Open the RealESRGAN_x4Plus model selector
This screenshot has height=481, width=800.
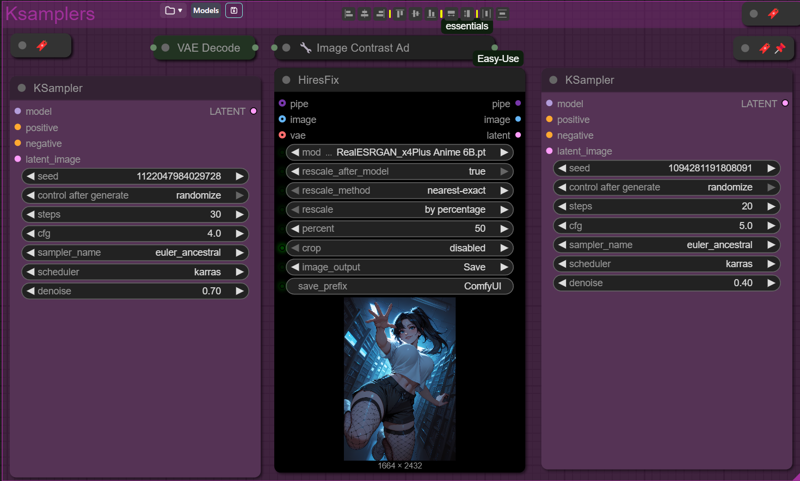(x=399, y=152)
